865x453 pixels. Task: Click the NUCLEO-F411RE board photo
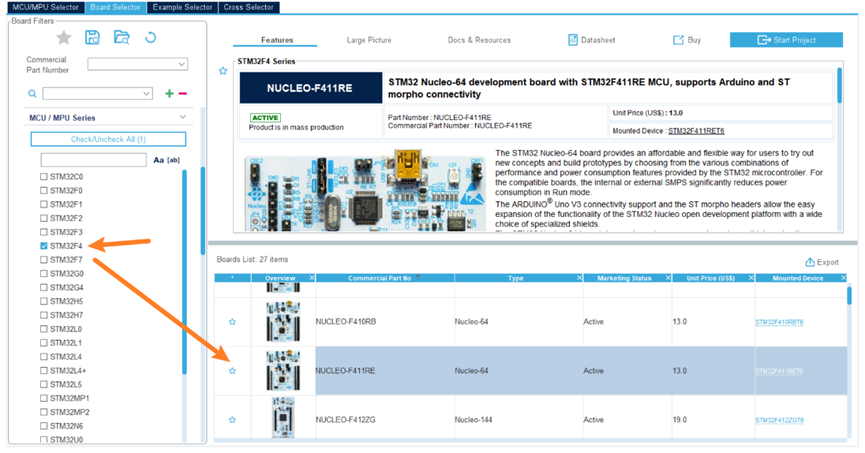pos(365,190)
